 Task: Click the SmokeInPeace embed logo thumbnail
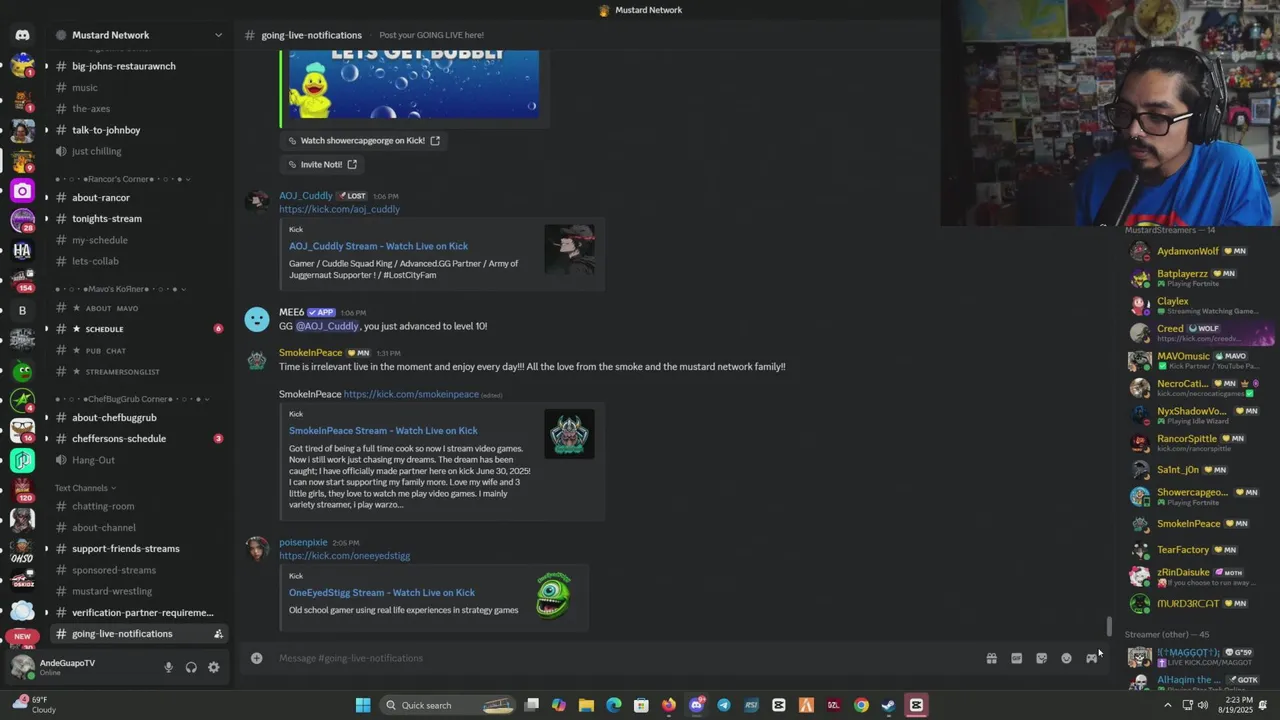click(569, 435)
